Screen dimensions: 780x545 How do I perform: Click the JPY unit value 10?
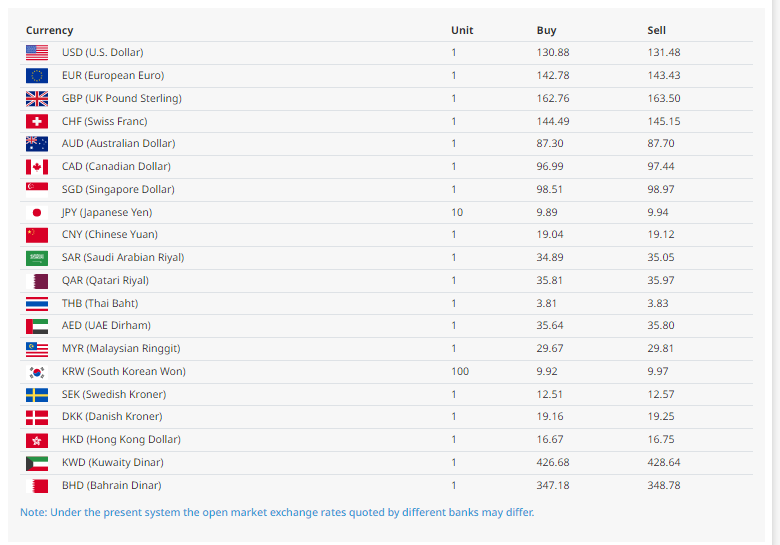(x=456, y=213)
